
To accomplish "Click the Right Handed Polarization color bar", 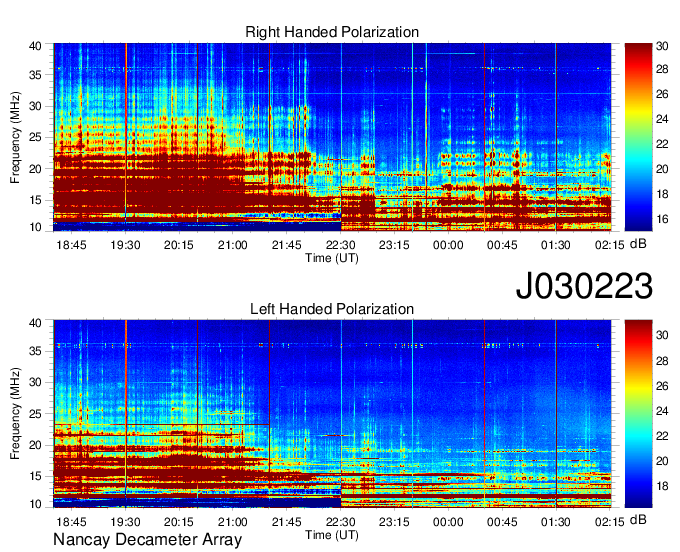I will (x=638, y=137).
